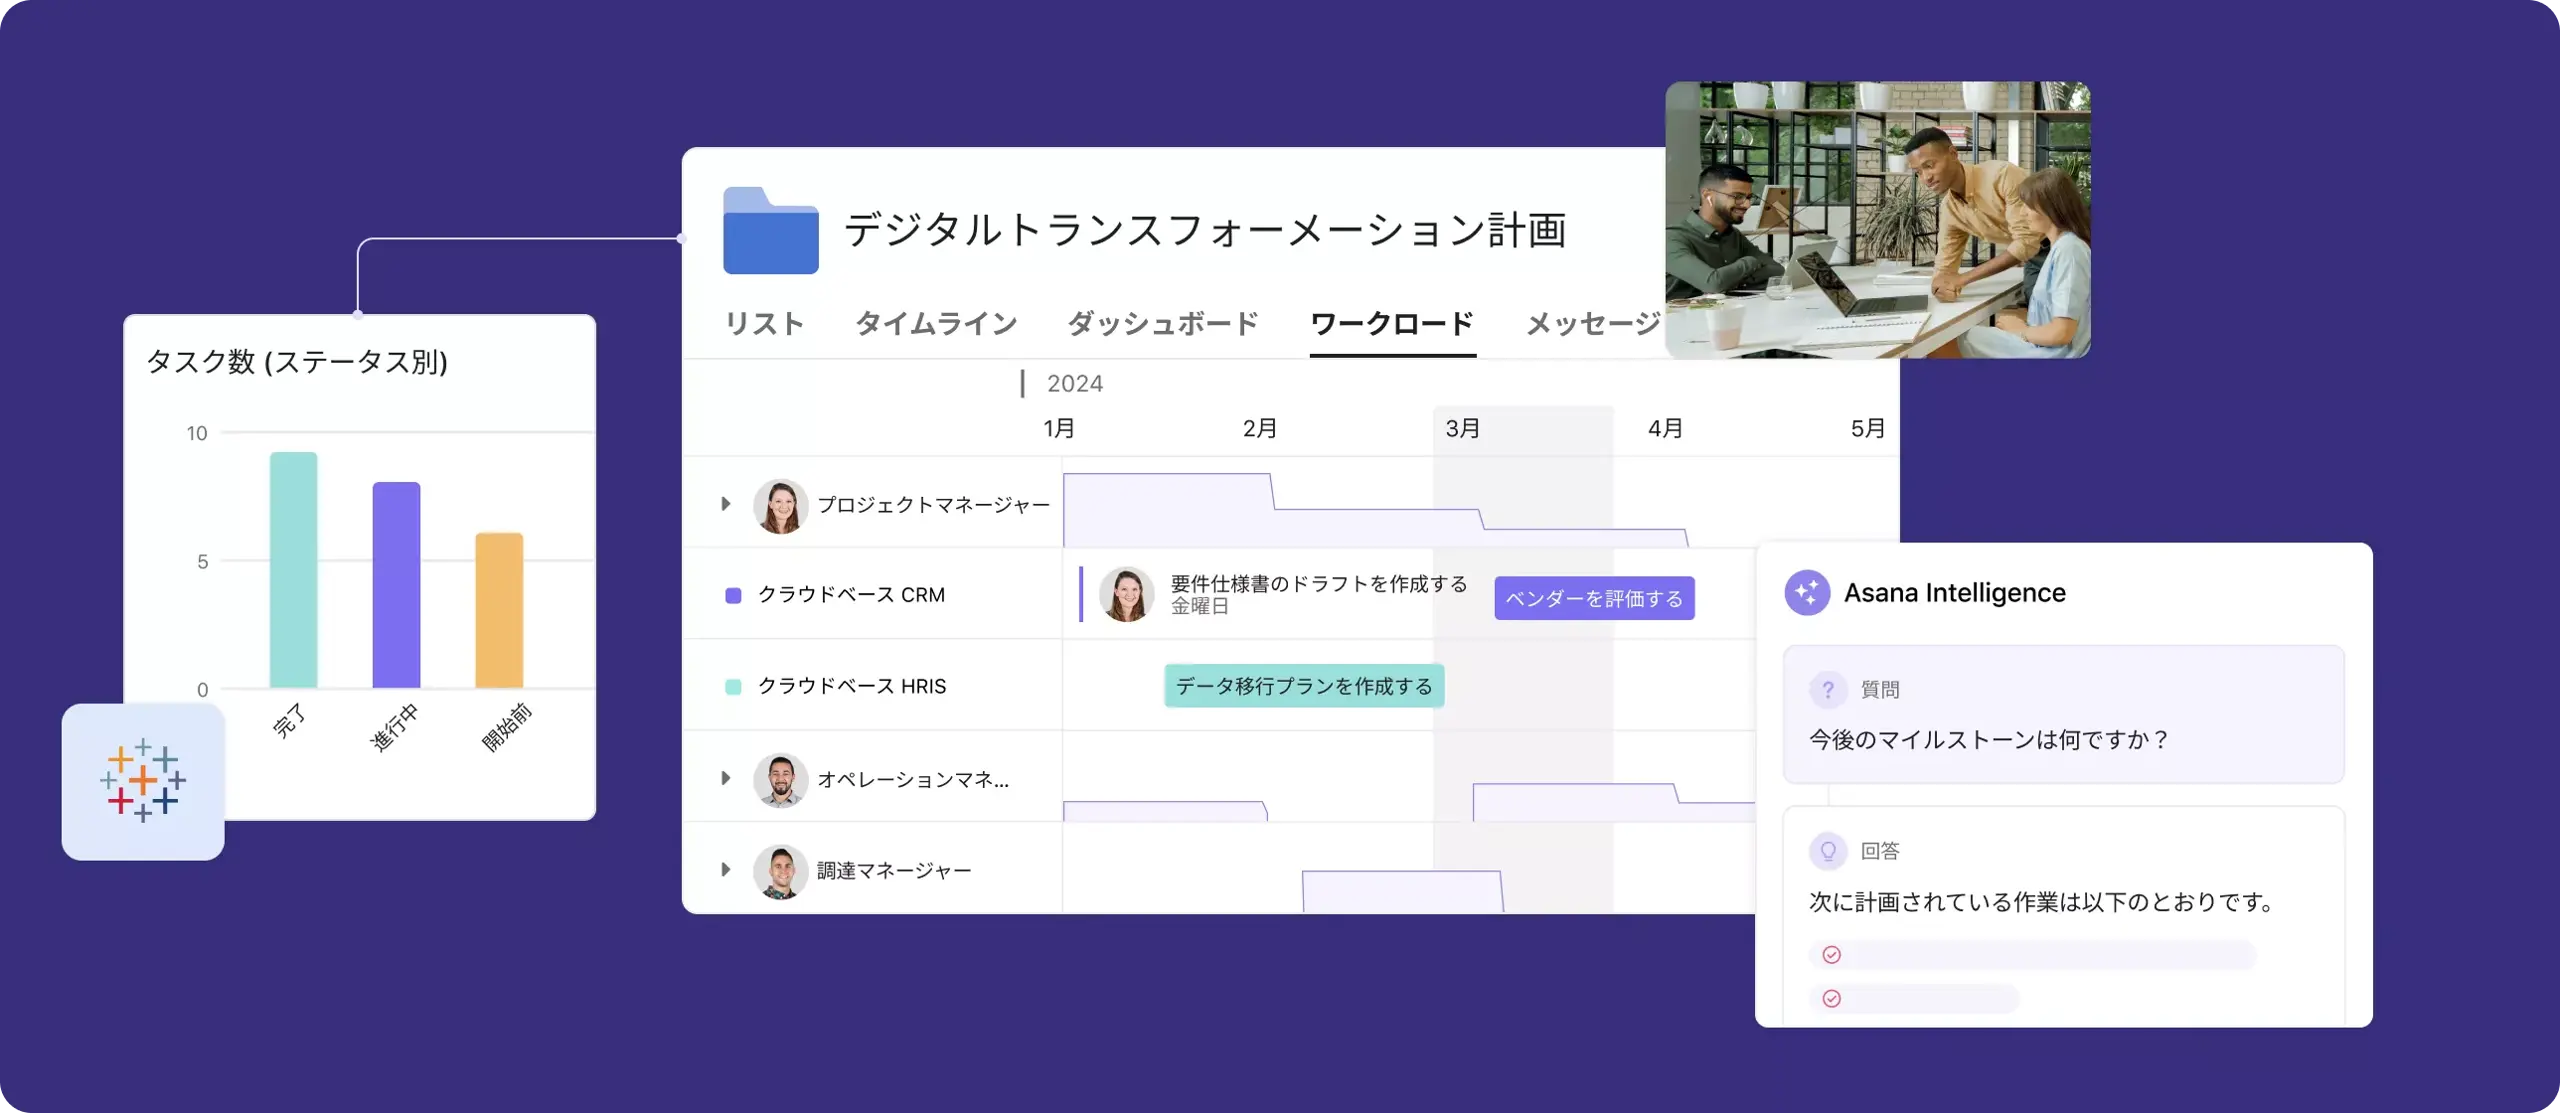This screenshot has width=2560, height=1113.
Task: Click the ベンダーを評価する button
Action: point(1592,597)
